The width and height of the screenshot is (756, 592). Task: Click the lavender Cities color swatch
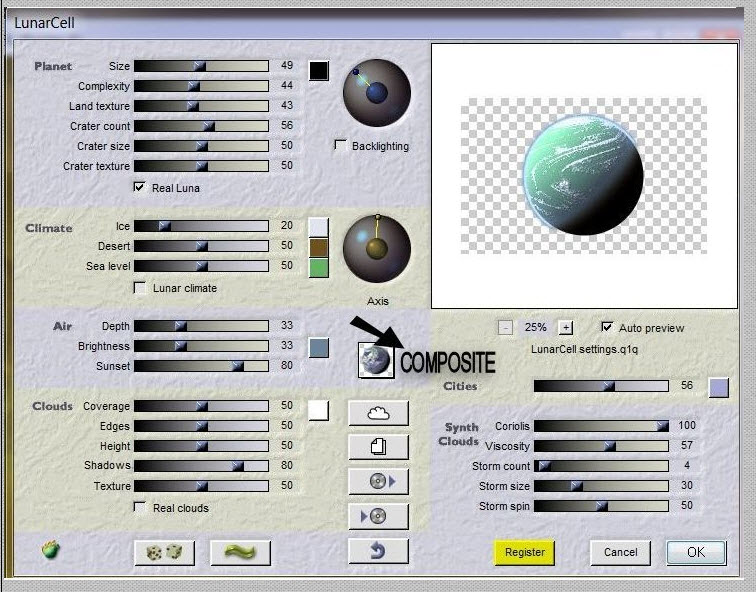[718, 388]
